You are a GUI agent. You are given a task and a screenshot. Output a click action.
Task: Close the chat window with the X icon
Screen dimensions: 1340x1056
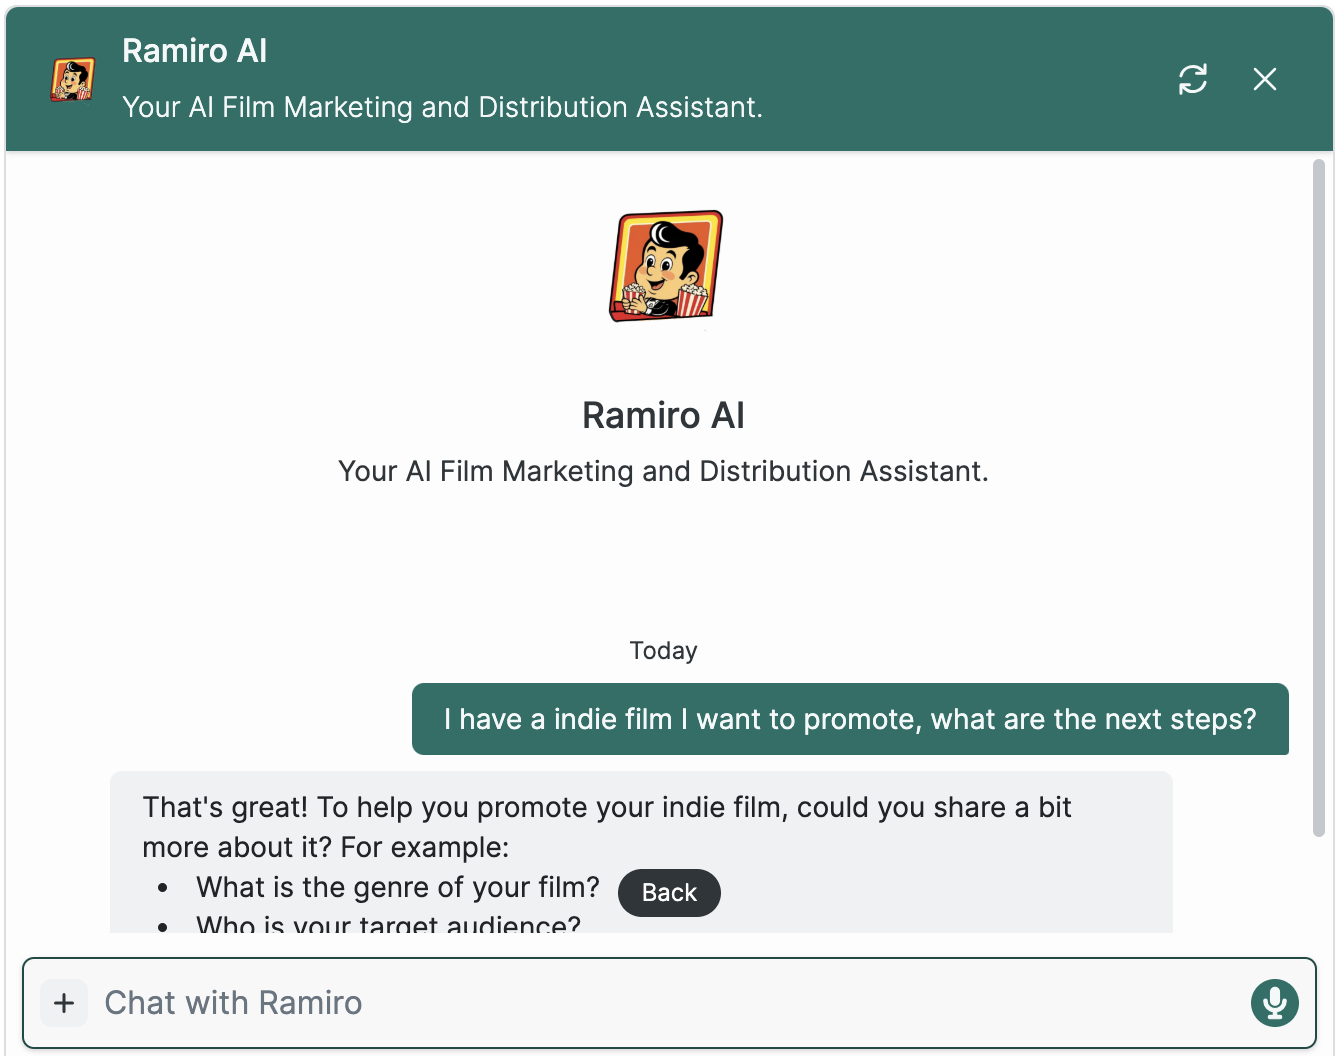1264,79
